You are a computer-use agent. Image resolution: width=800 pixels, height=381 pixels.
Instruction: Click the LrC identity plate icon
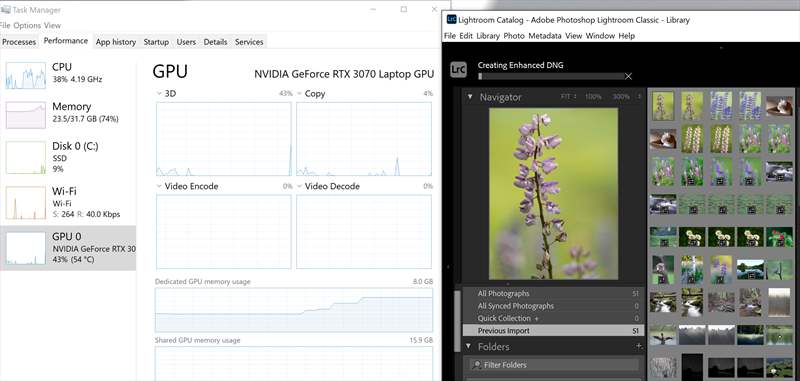[458, 70]
